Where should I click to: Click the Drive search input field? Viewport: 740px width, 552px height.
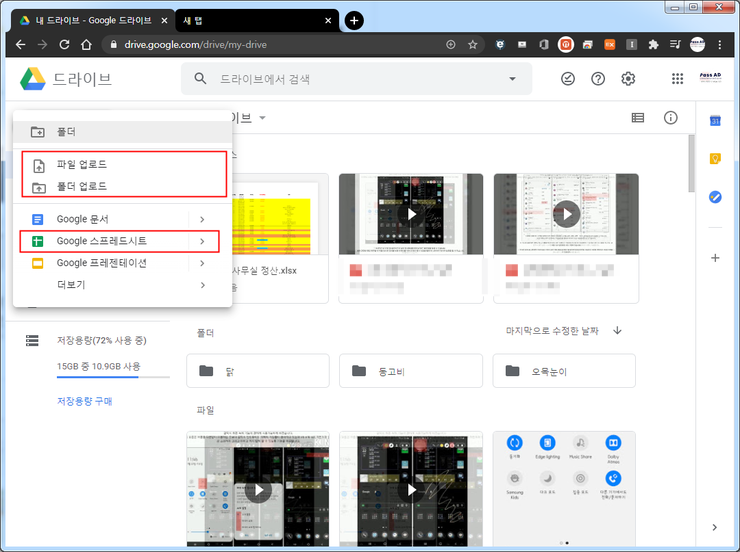[357, 79]
